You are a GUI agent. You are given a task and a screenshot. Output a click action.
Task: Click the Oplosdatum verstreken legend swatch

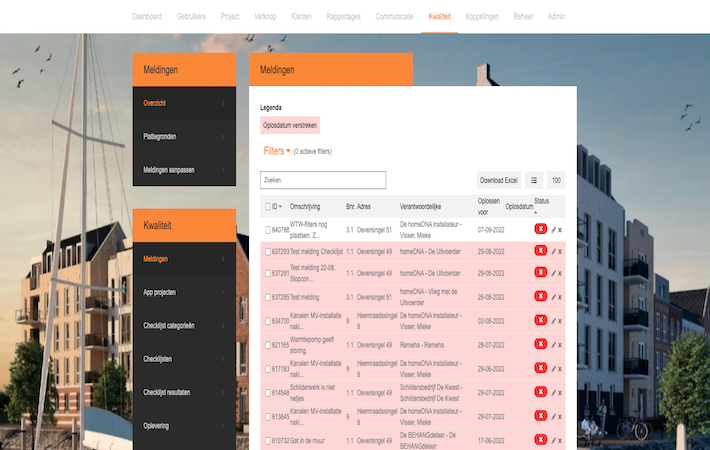[290, 125]
